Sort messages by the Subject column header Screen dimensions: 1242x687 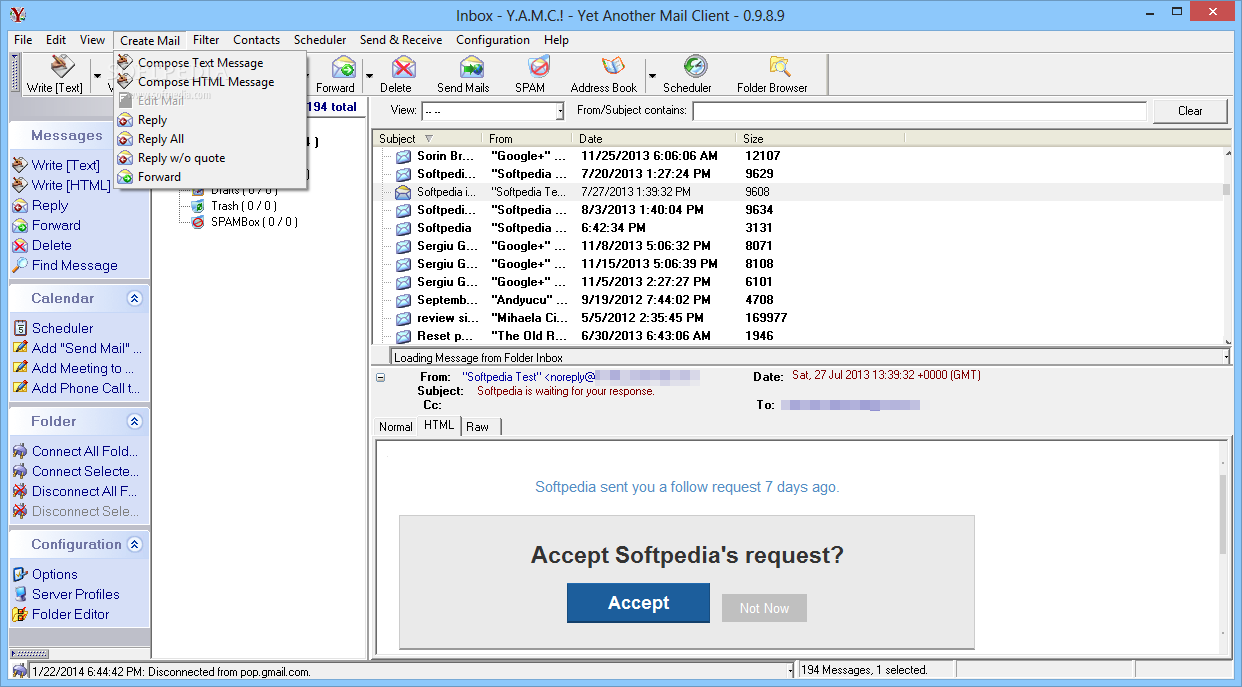click(427, 139)
